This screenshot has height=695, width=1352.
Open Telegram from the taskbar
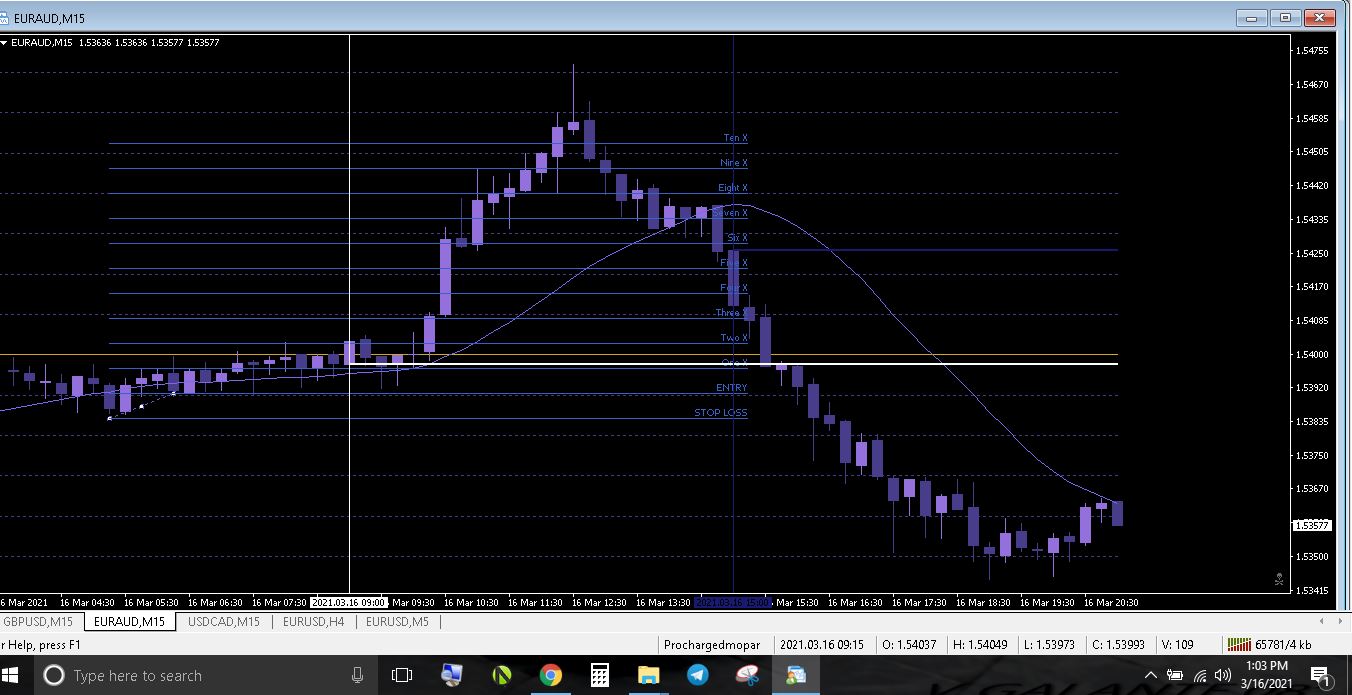pos(698,676)
